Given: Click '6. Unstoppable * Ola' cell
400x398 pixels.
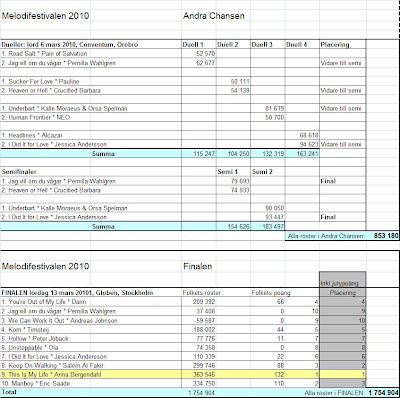Looking at the screenshot, I should 30,347.
